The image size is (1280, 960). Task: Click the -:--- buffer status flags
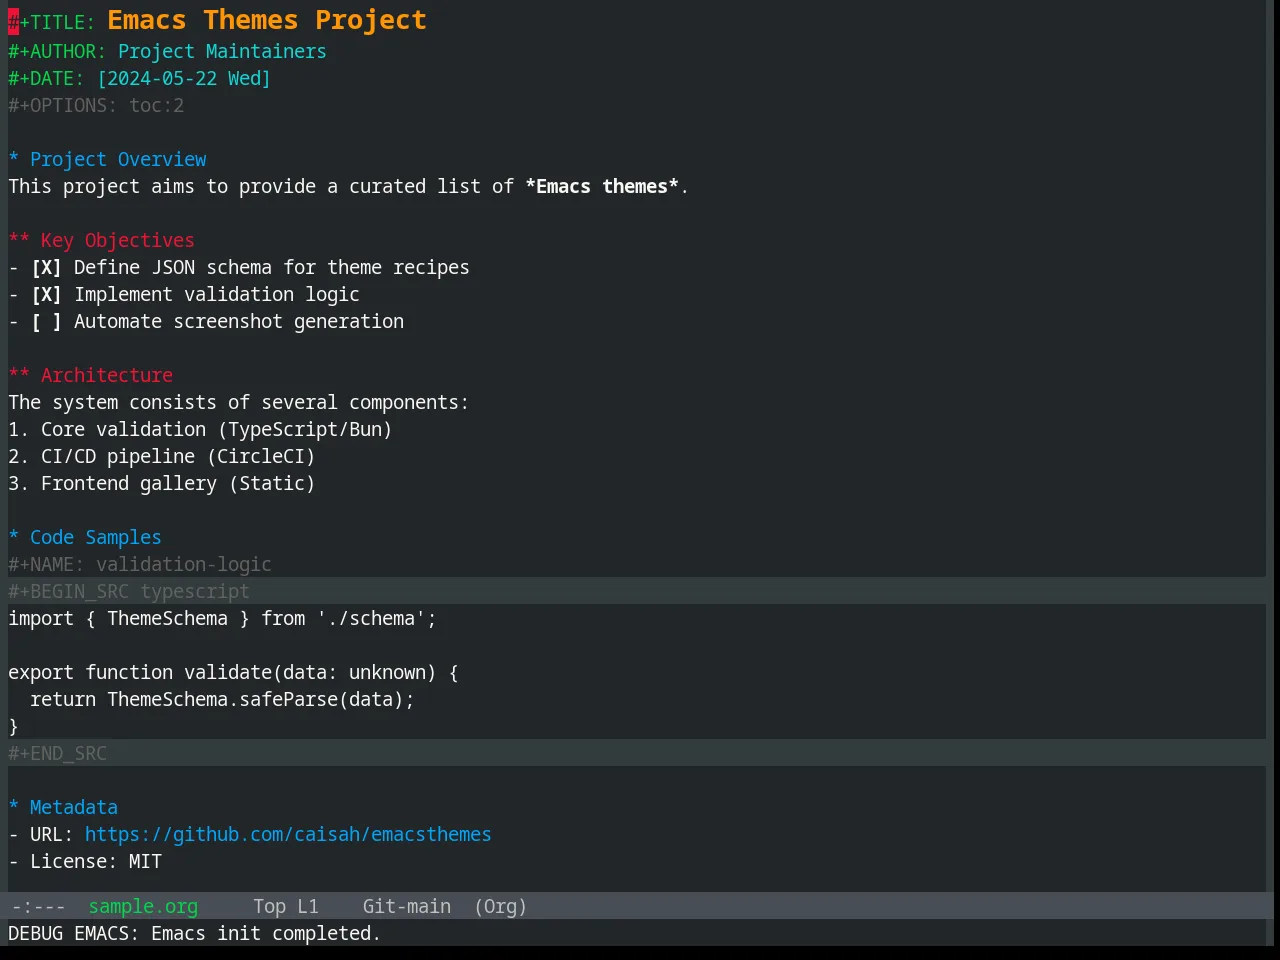click(x=38, y=906)
